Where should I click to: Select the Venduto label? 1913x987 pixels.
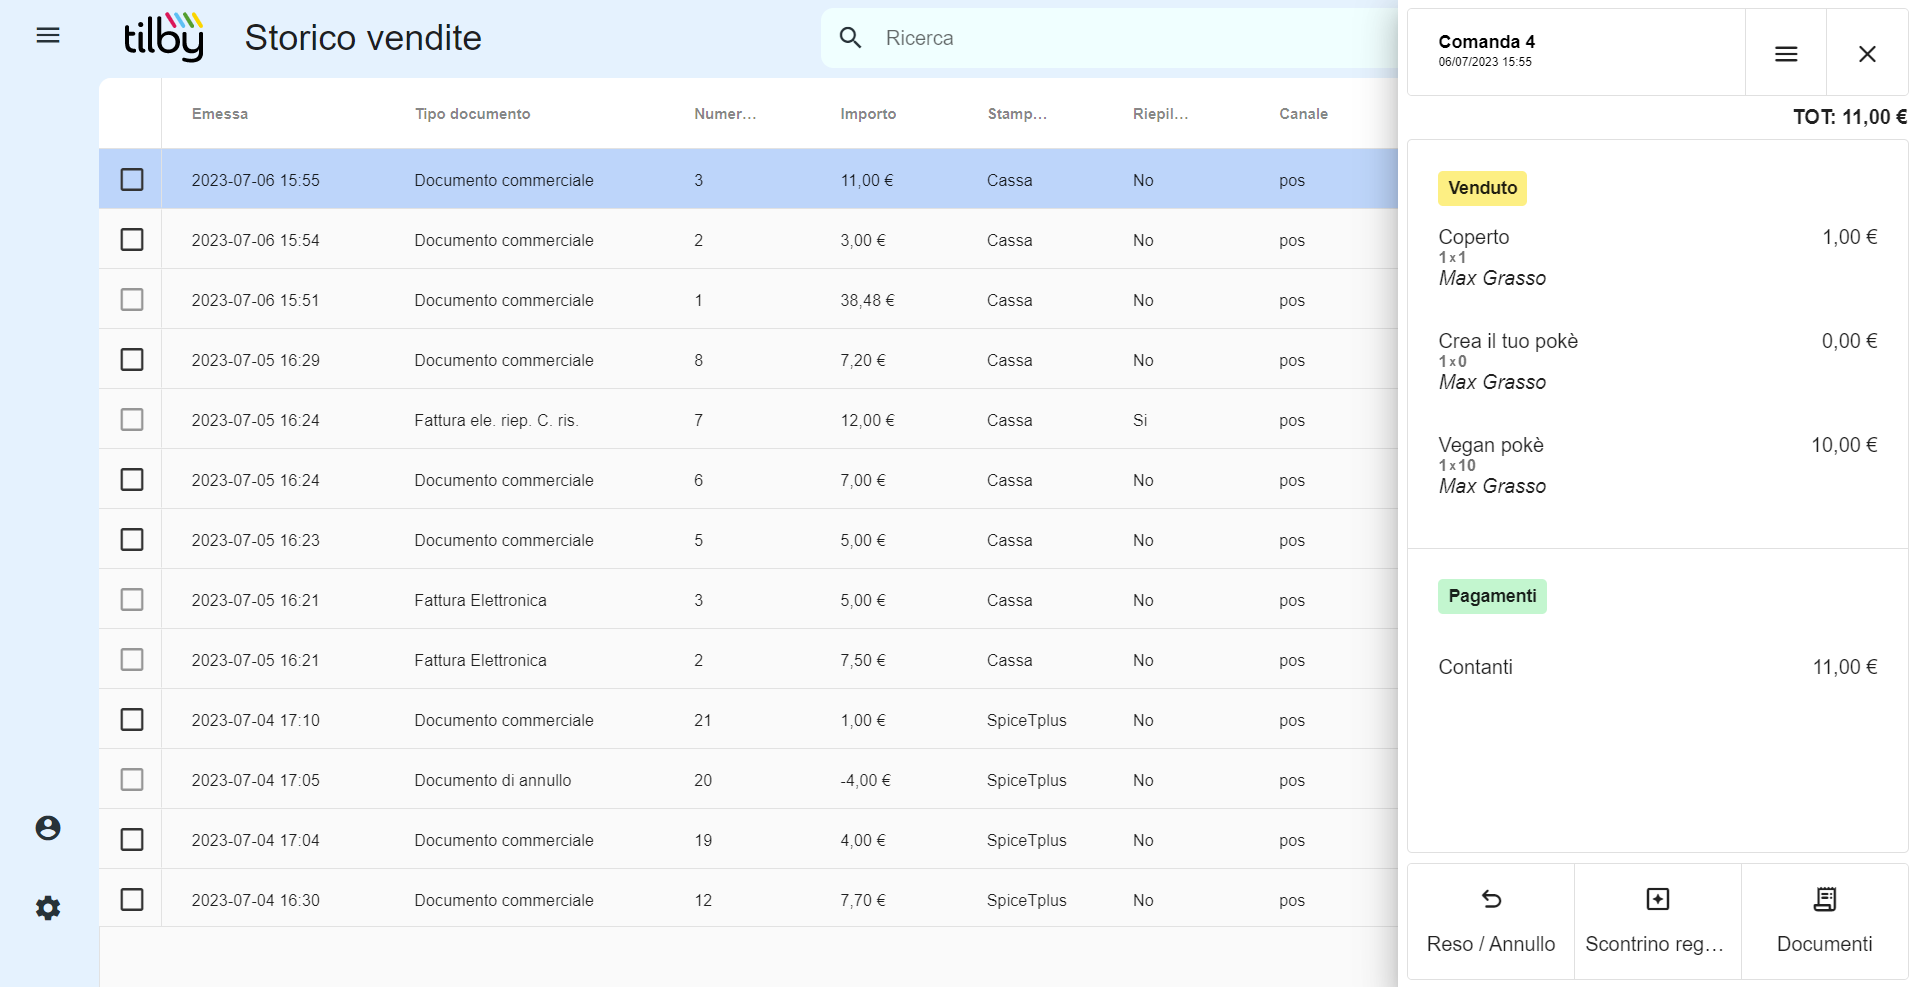point(1482,188)
